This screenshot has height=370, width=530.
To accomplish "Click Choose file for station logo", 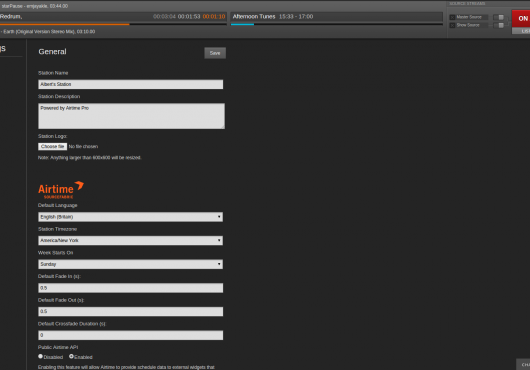I will pyautogui.click(x=52, y=146).
